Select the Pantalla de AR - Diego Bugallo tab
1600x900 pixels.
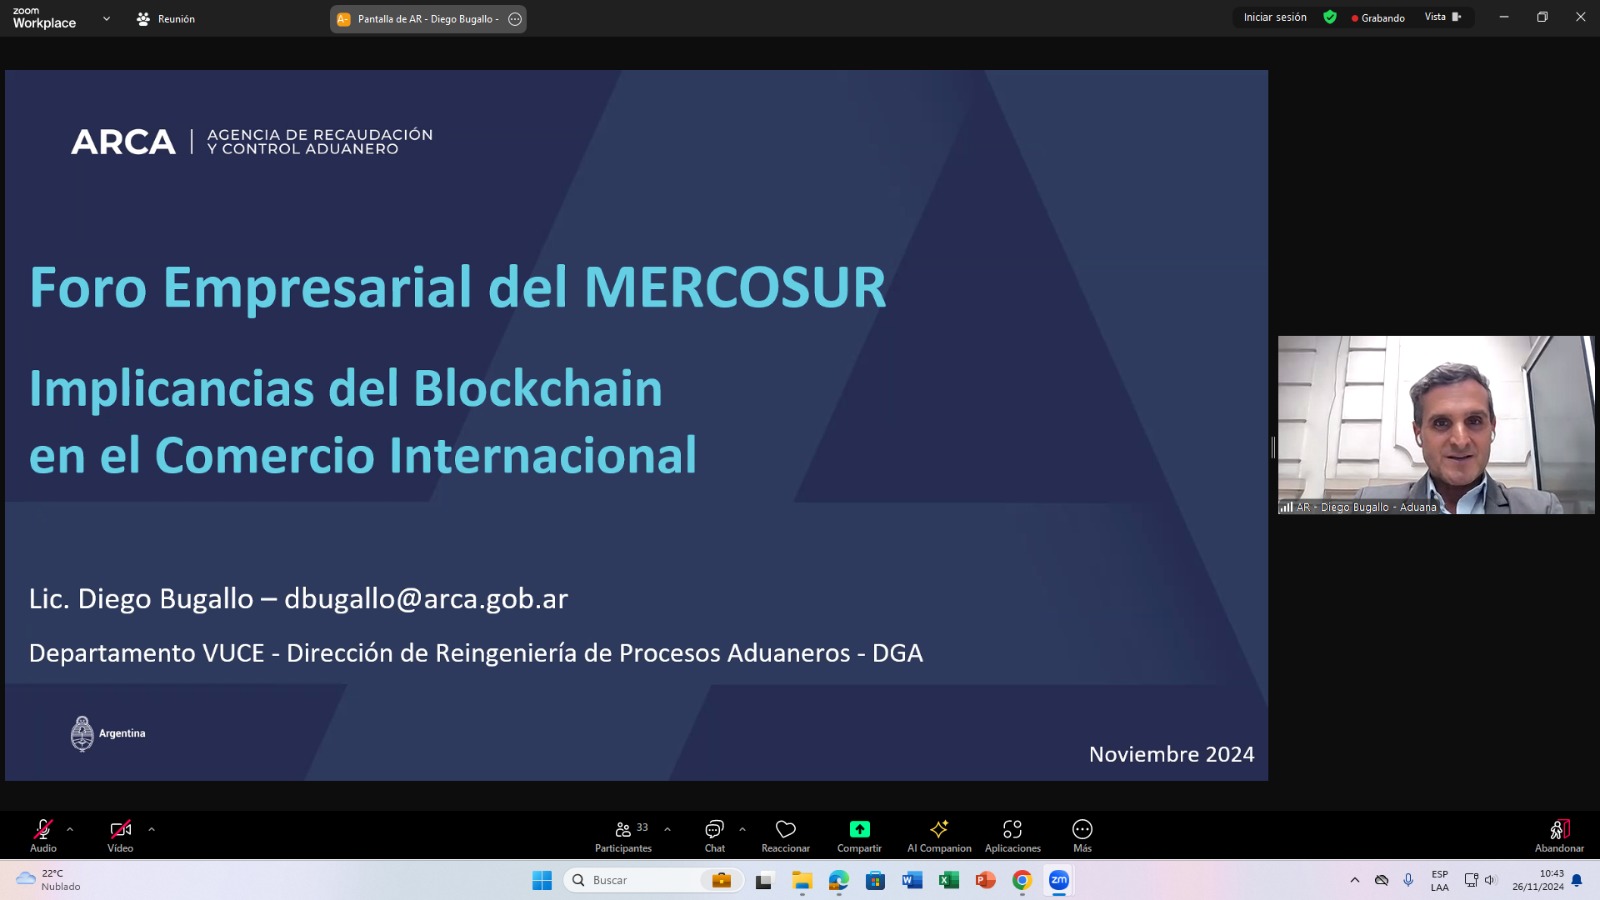coord(427,19)
